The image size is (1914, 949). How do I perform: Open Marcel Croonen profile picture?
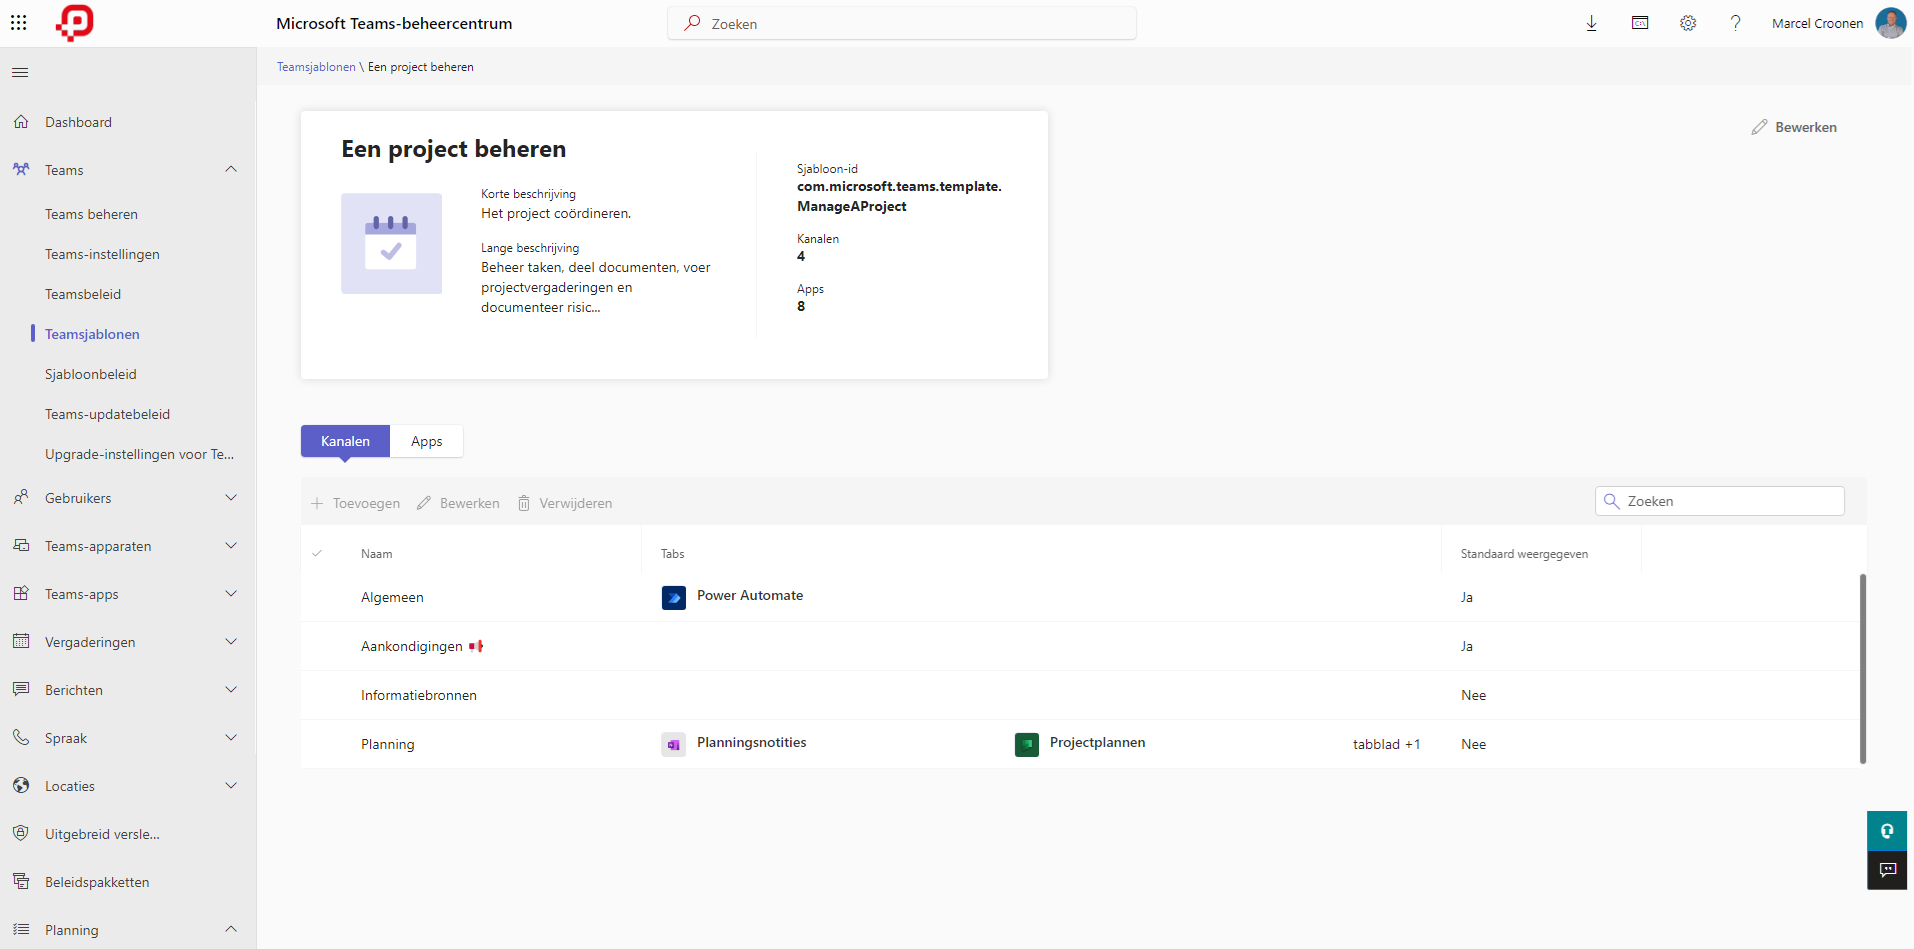pos(1891,23)
